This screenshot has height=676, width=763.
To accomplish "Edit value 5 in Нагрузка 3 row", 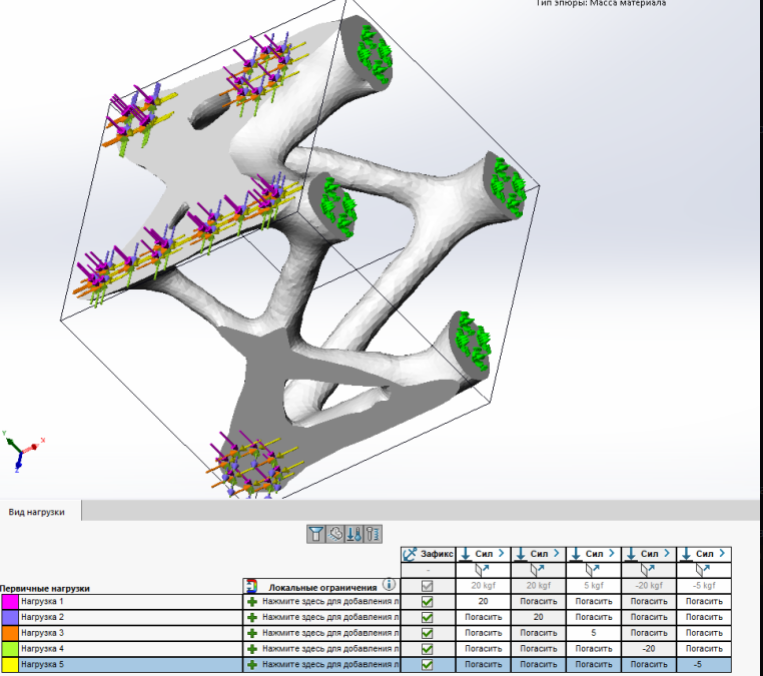I will pyautogui.click(x=594, y=633).
